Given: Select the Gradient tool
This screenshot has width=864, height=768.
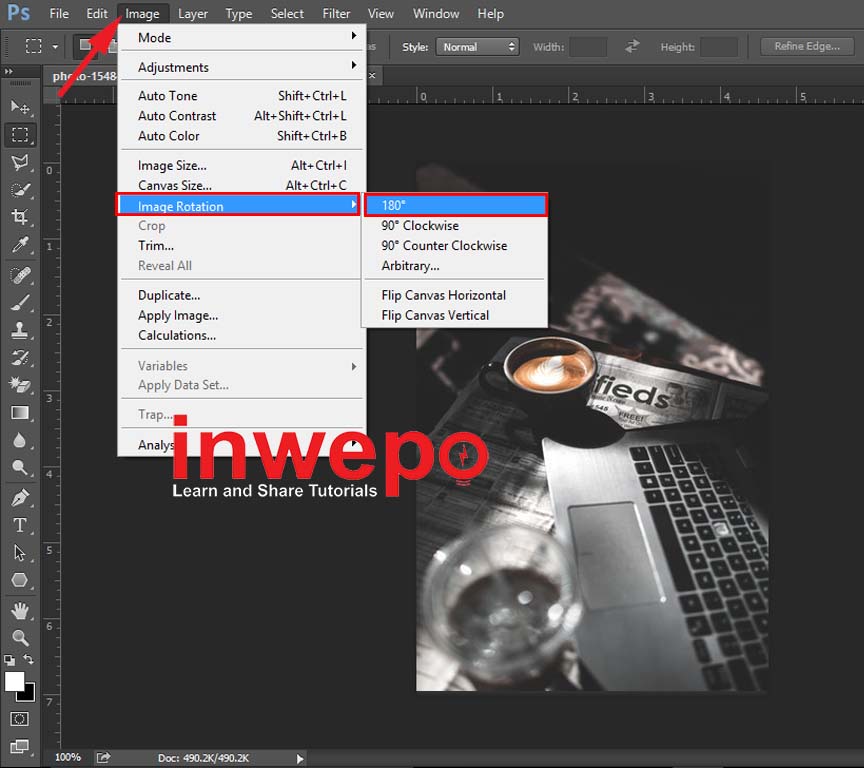Looking at the screenshot, I should (20, 413).
